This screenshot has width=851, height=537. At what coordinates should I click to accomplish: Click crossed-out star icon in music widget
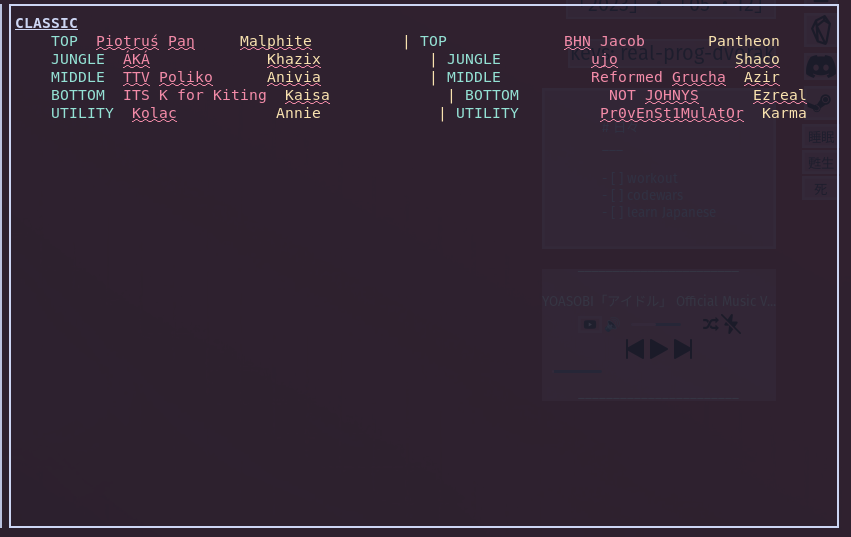coord(731,324)
